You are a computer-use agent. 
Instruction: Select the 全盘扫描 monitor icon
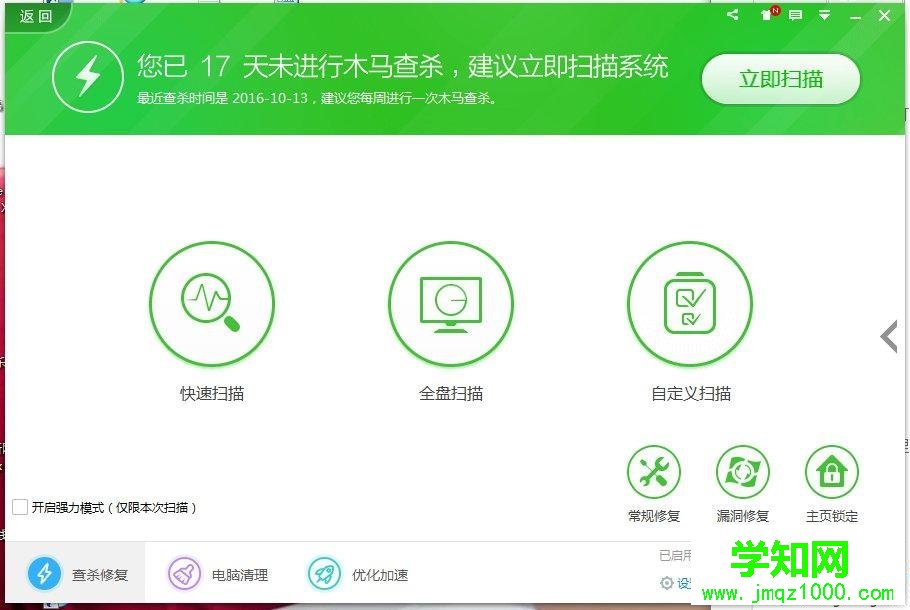(x=450, y=303)
